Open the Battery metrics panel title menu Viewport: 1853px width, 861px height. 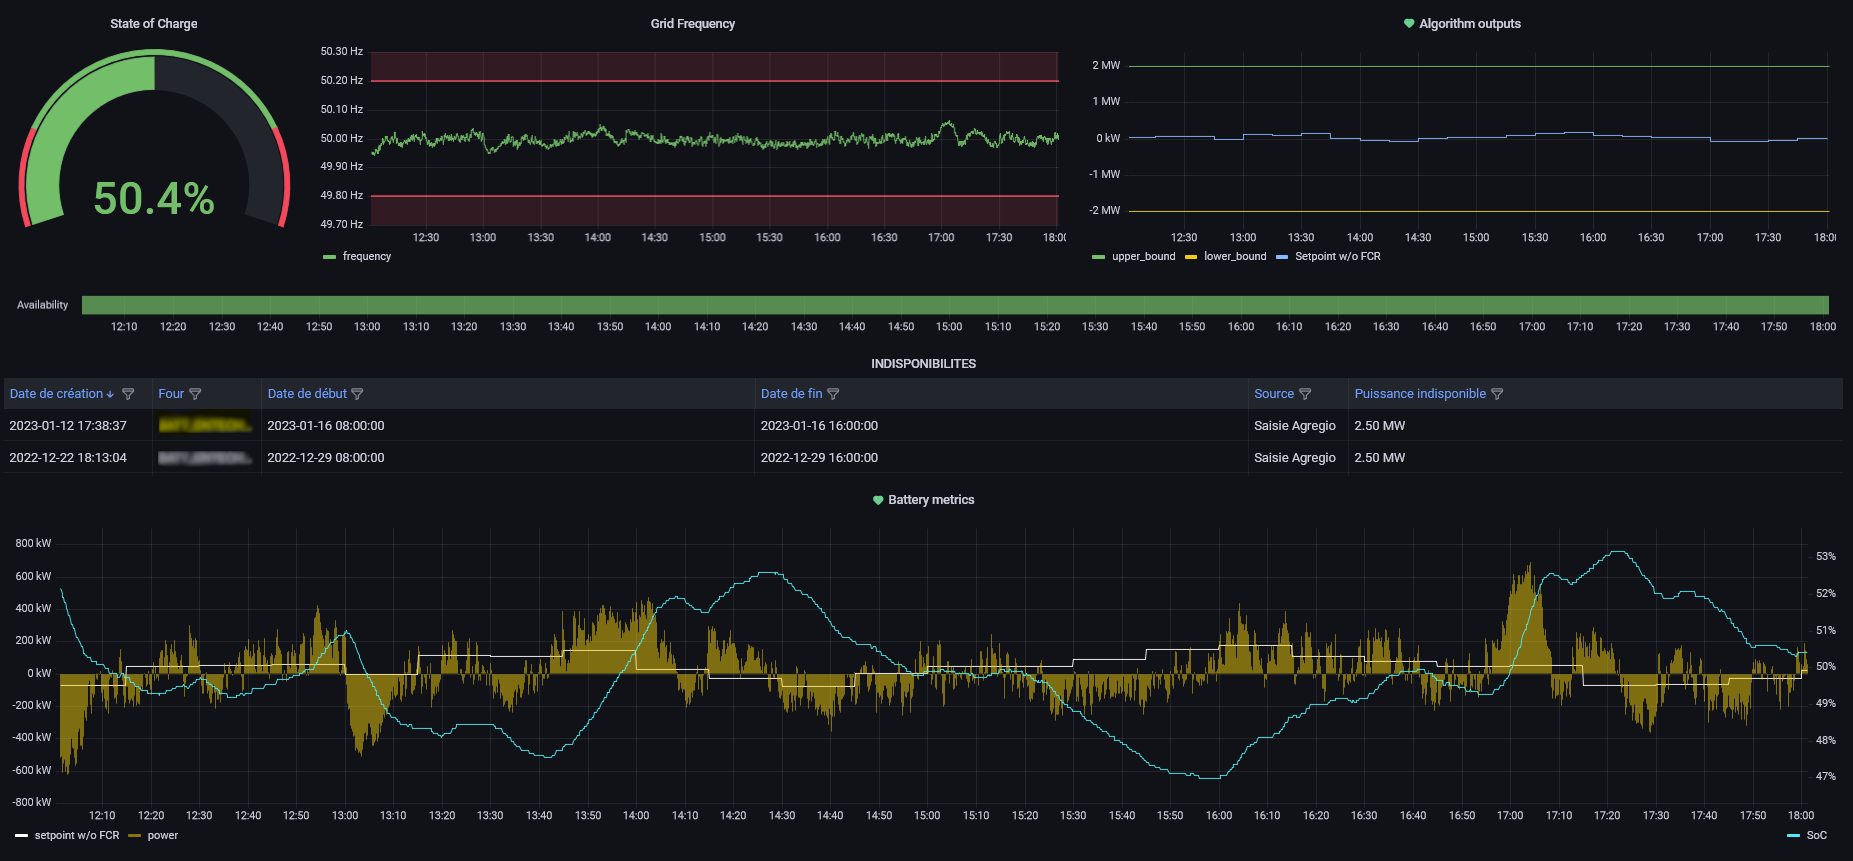(x=930, y=500)
